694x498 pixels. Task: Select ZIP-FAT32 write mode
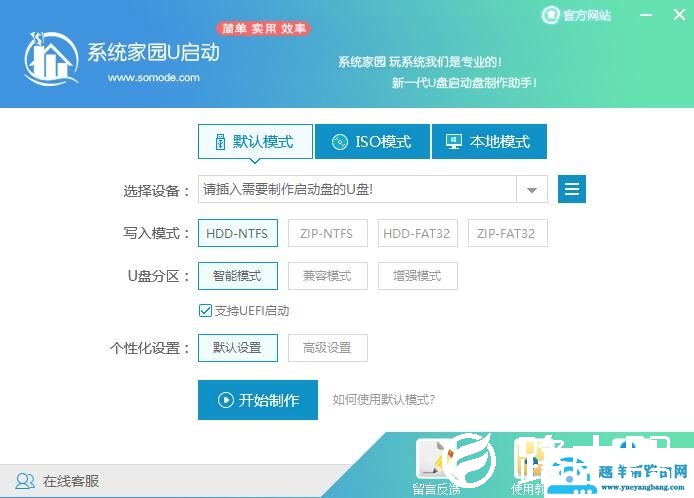click(508, 233)
